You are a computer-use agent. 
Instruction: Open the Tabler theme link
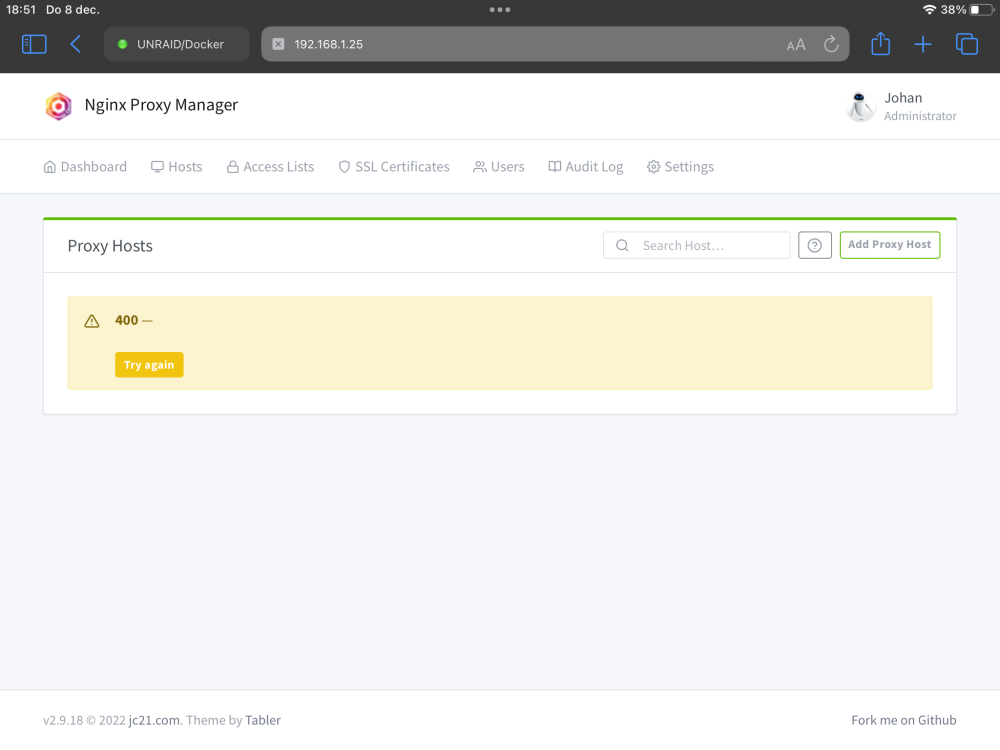point(263,720)
